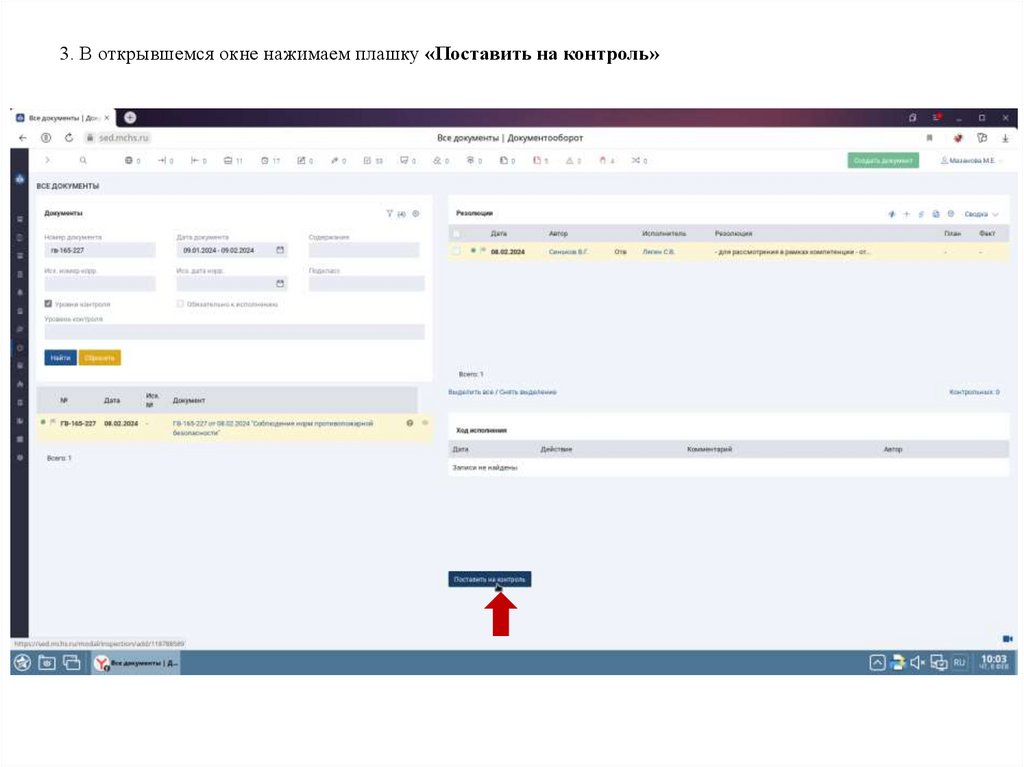
Task: Open the Уровень контроля dropdown field
Action: (235, 330)
